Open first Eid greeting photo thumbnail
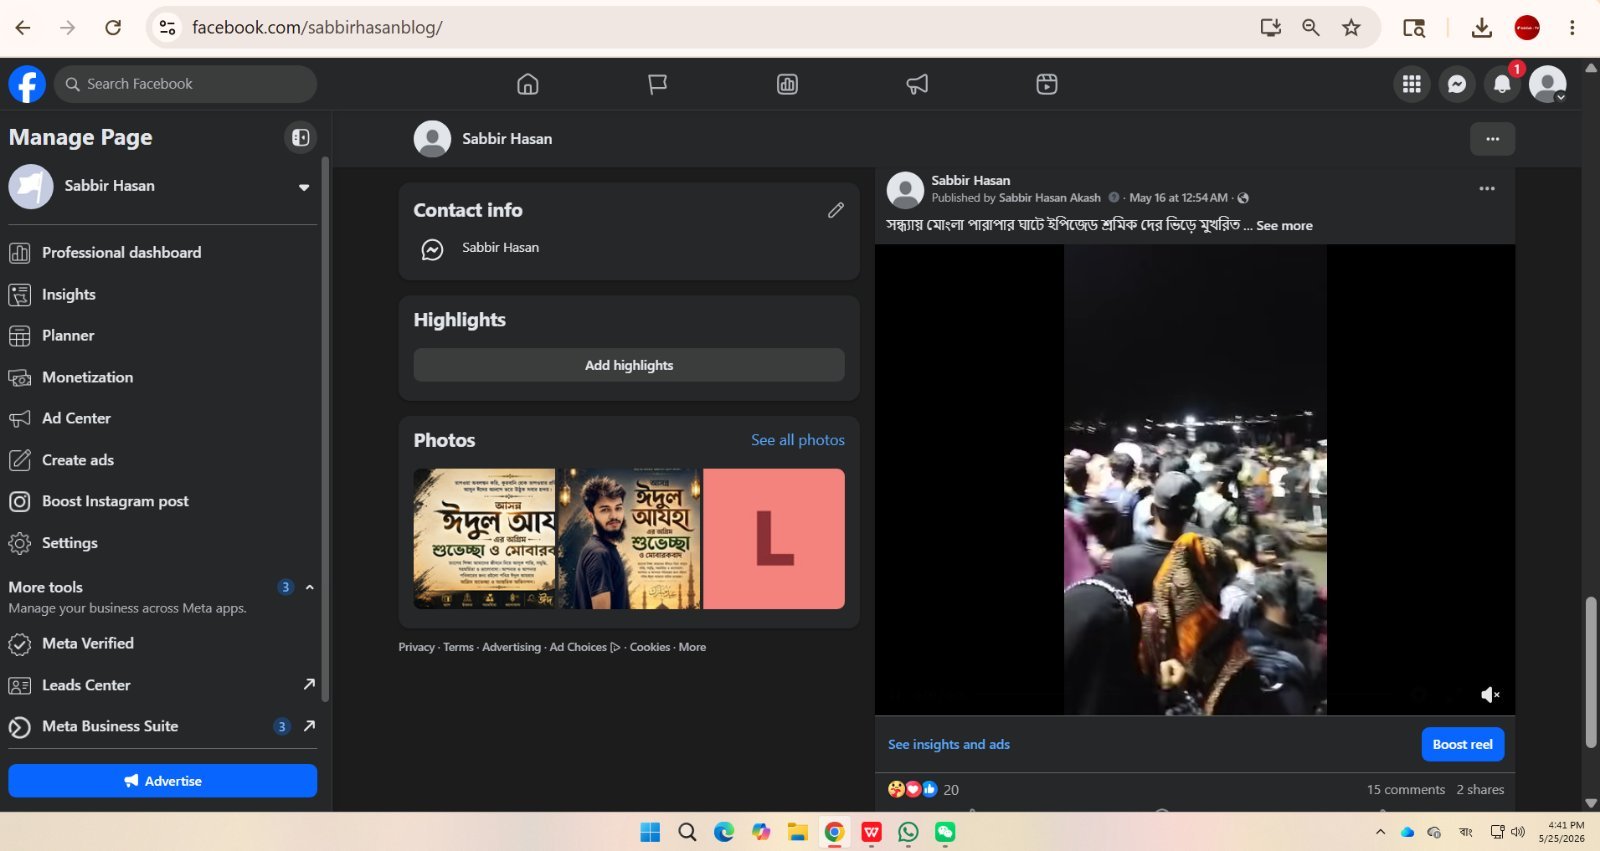 coord(485,539)
